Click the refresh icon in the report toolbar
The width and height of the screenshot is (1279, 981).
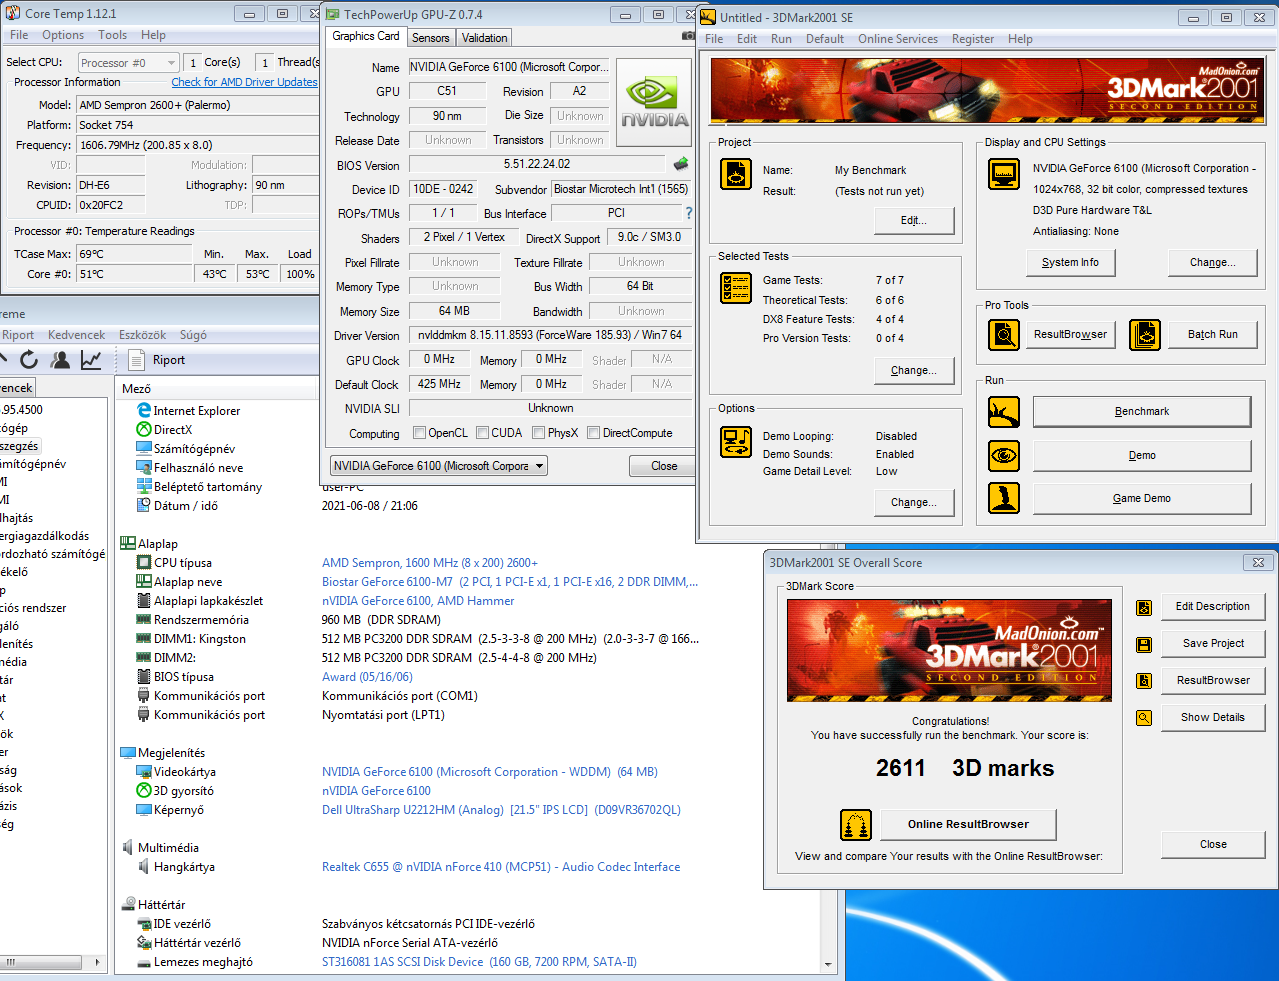[29, 360]
